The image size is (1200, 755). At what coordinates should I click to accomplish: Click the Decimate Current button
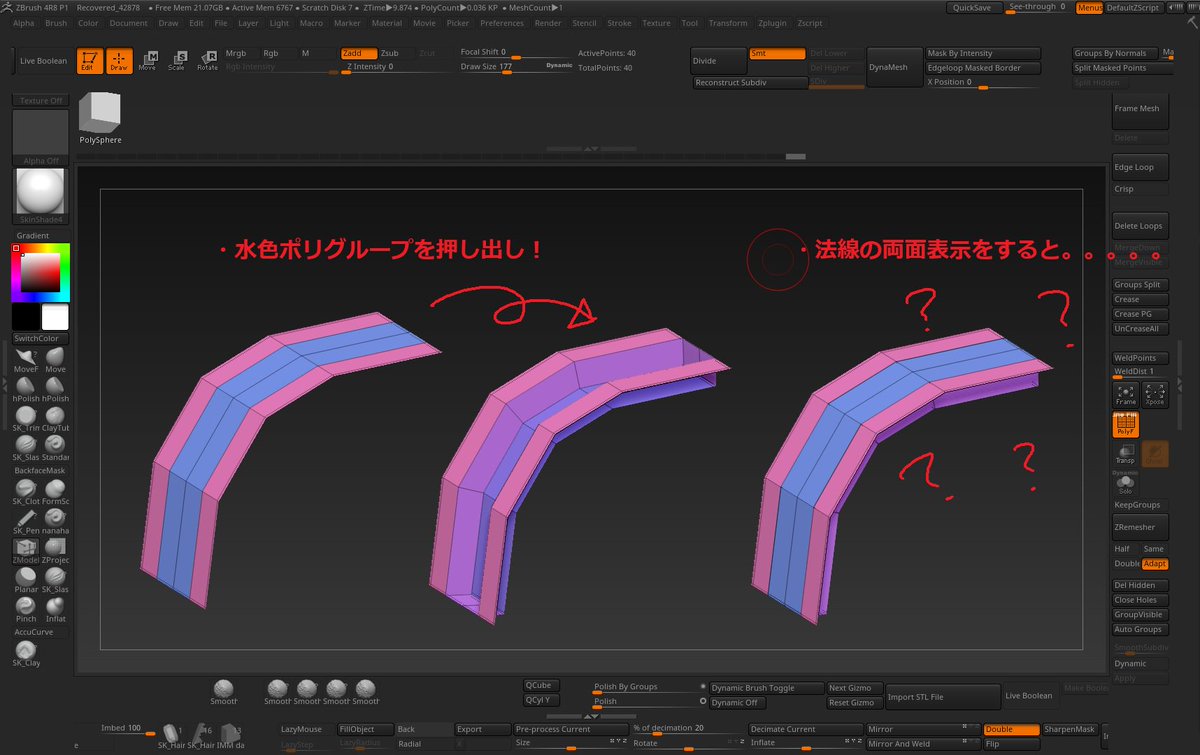pos(805,729)
